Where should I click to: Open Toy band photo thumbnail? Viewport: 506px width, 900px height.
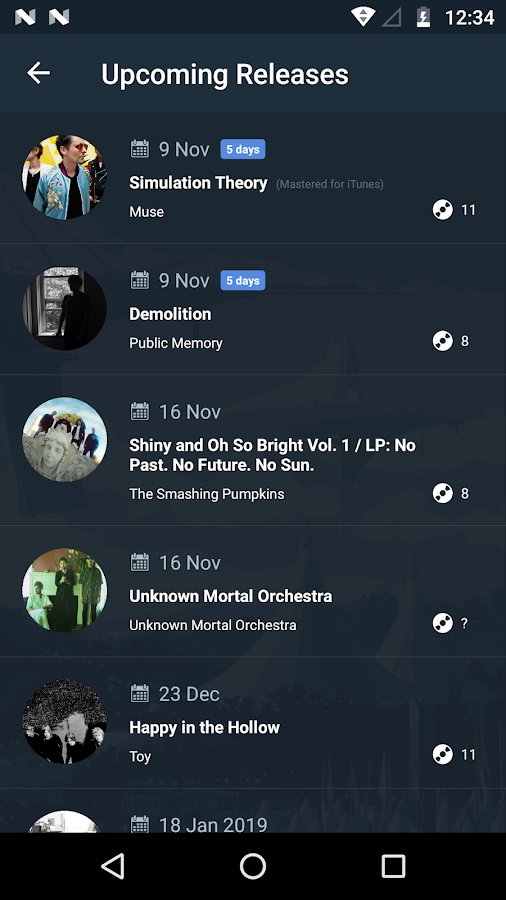pyautogui.click(x=64, y=721)
